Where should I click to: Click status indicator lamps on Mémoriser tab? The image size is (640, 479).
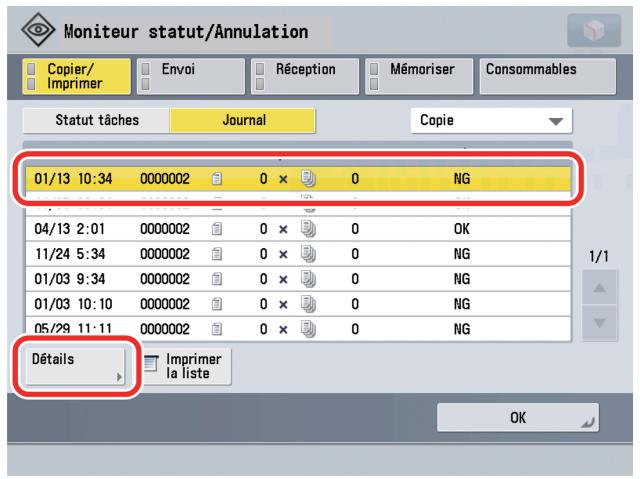(374, 77)
